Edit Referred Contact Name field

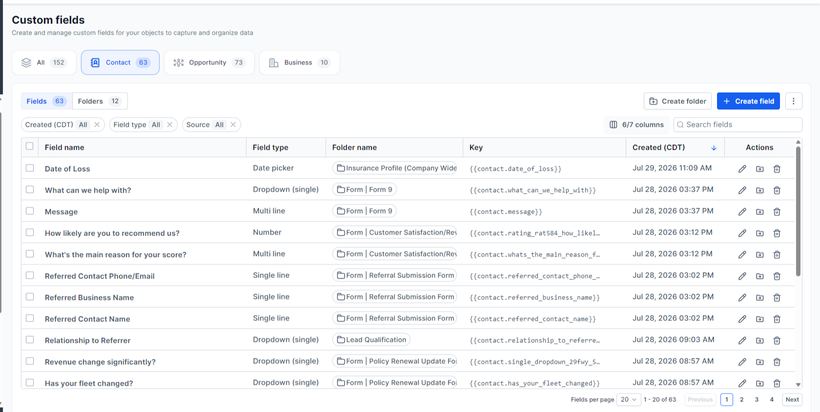(x=742, y=319)
